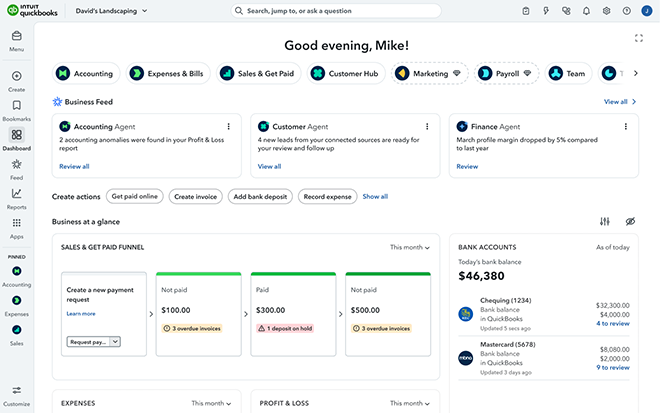The width and height of the screenshot is (660, 413).
Task: Open Sales funnel This month dropdown
Action: 410,248
